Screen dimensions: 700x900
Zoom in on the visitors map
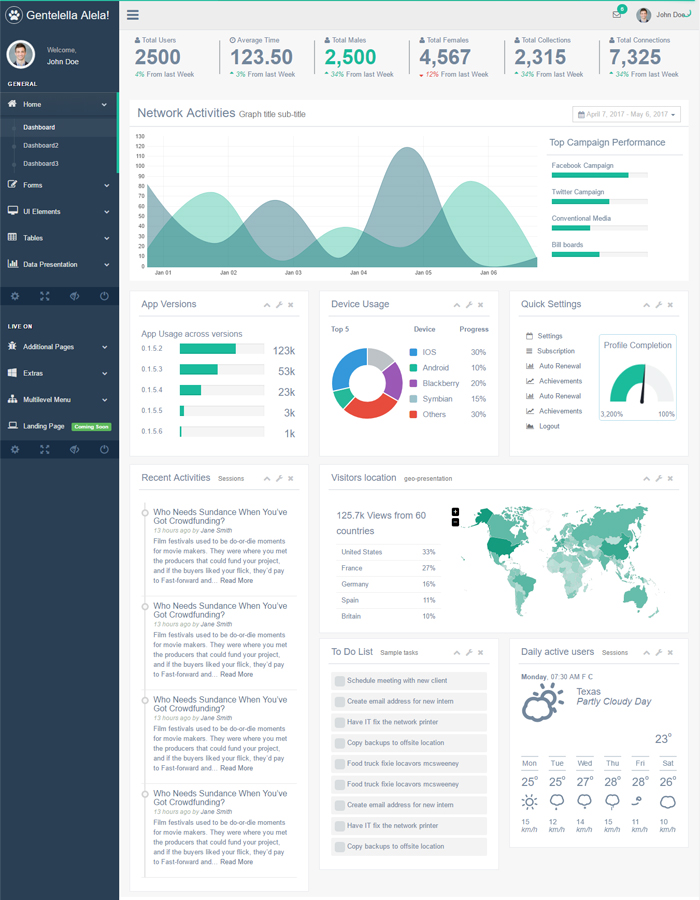tap(456, 512)
